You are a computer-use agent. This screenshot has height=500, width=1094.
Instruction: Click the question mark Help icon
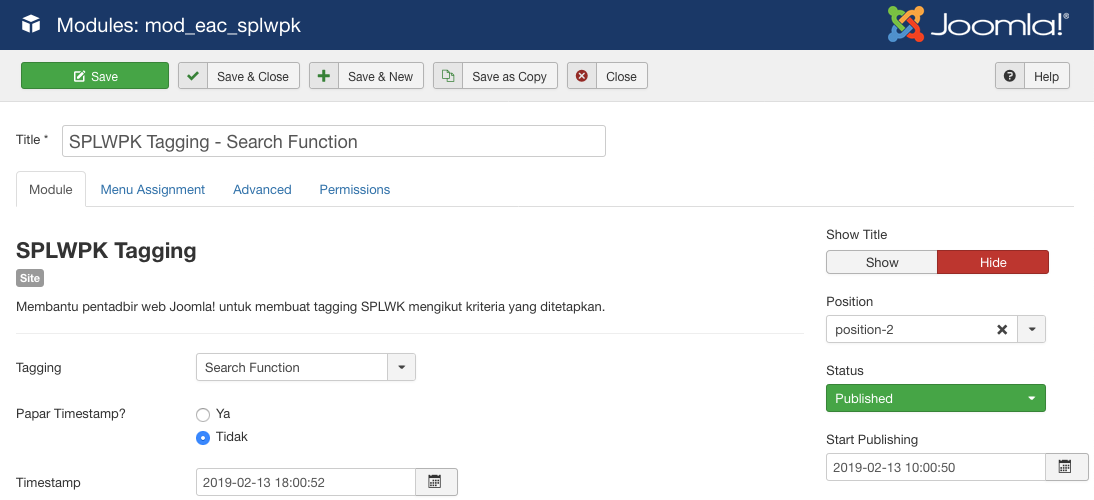[x=1010, y=76]
